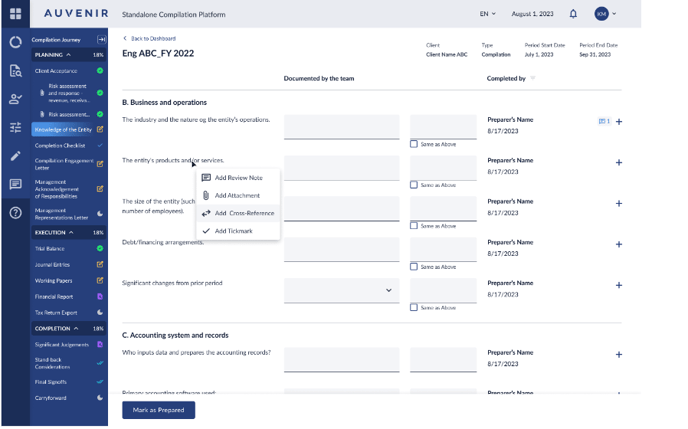Click the pencil edit icon in sidebar
This screenshot has height=429, width=688.
(15, 156)
